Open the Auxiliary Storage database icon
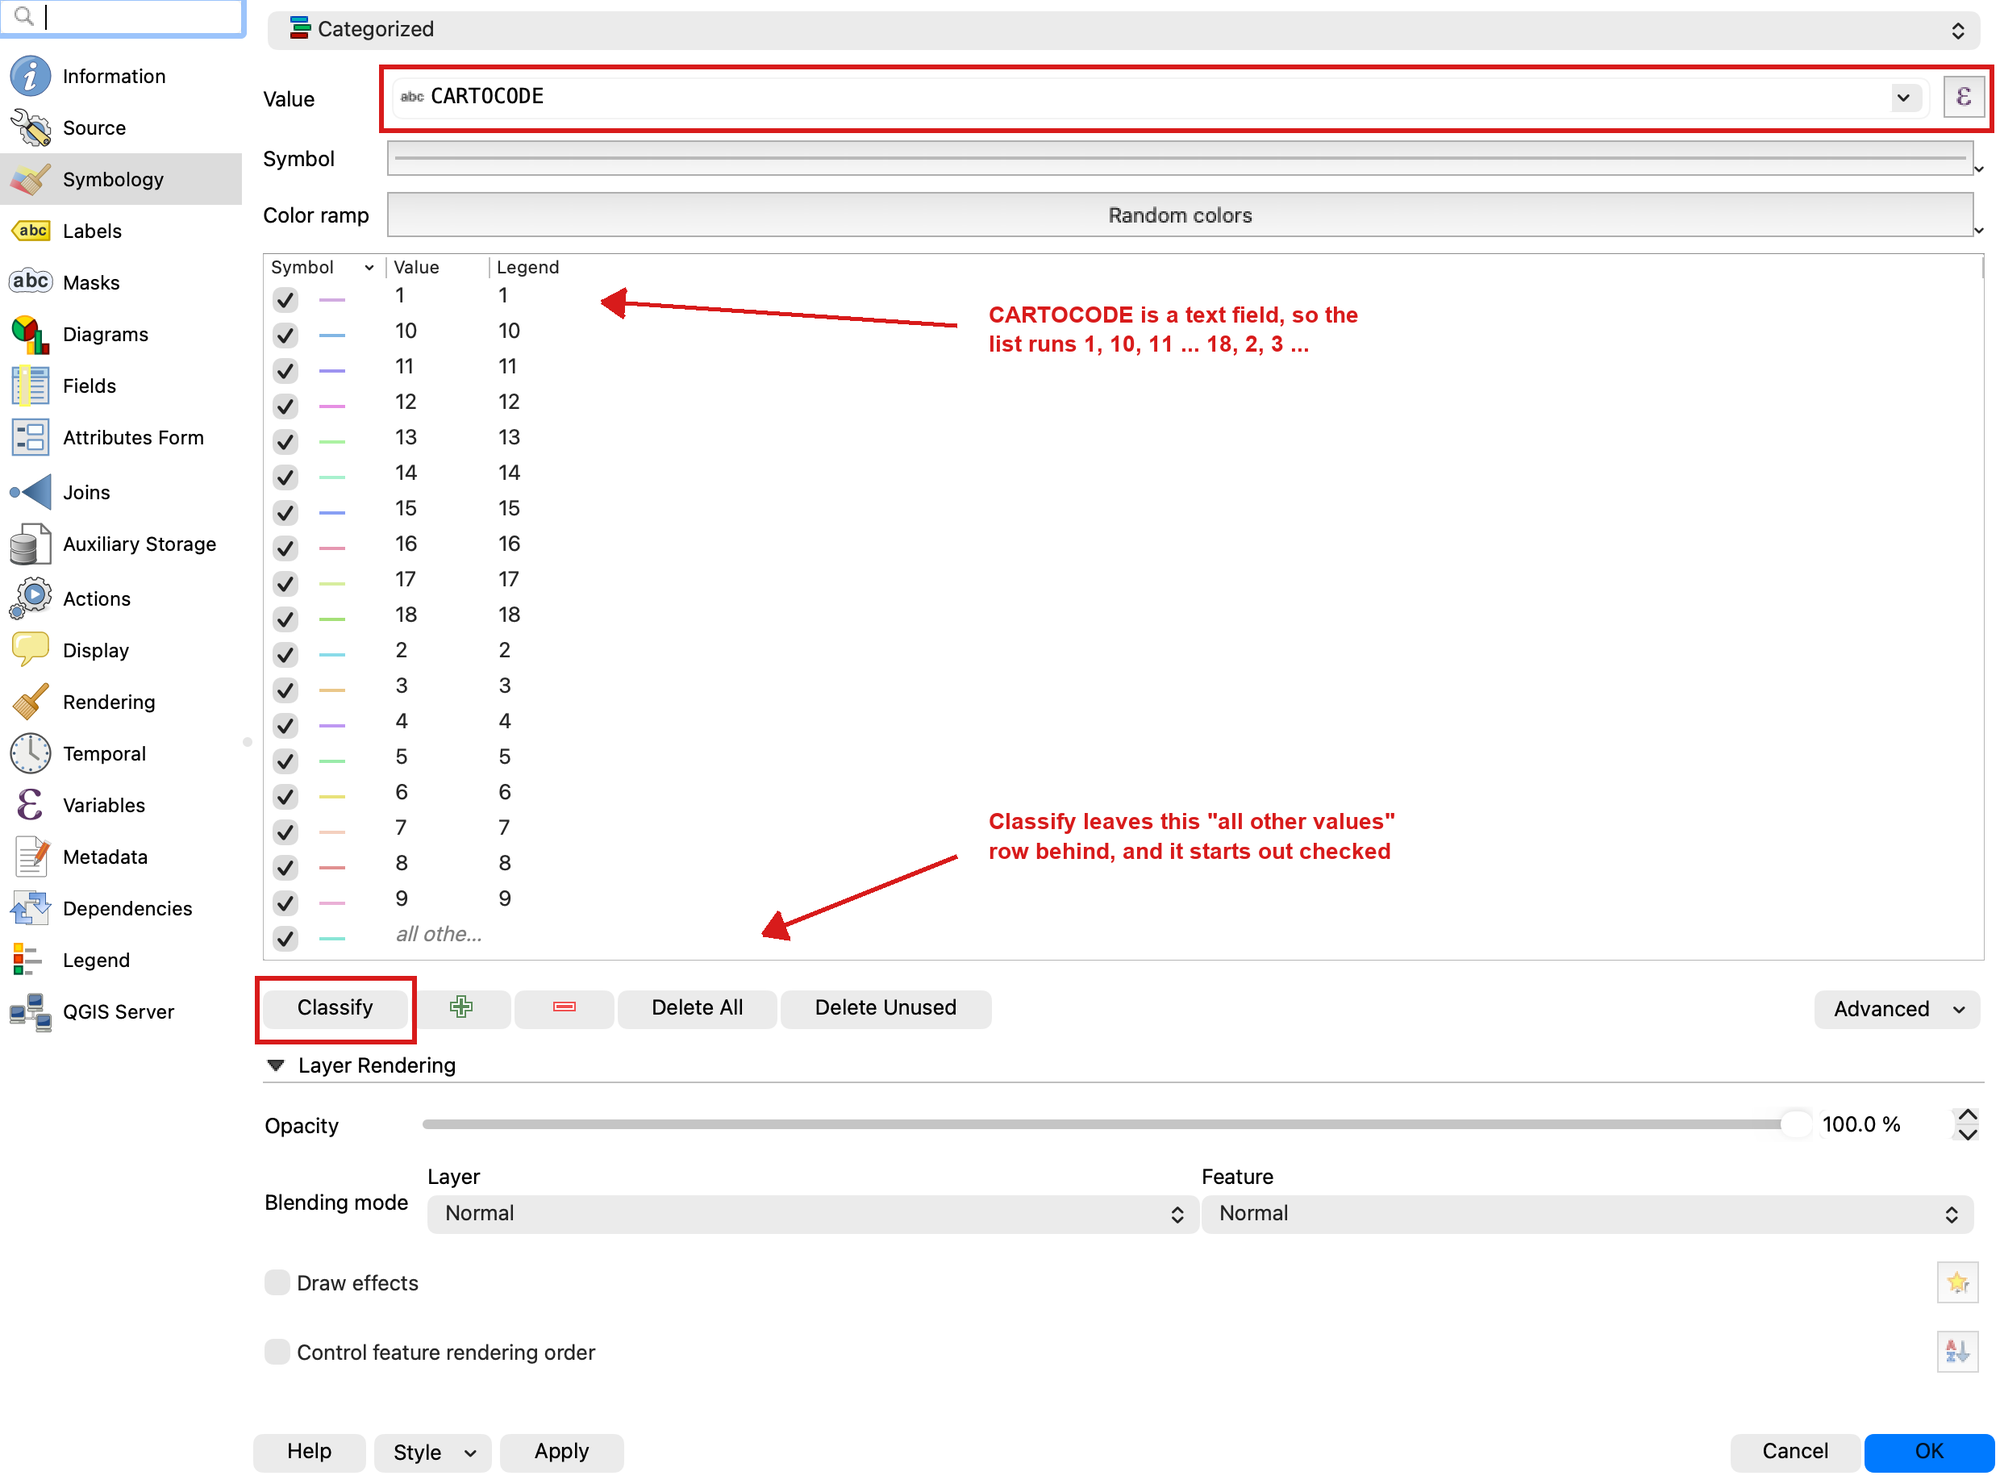This screenshot has width=2000, height=1484. click(x=30, y=544)
